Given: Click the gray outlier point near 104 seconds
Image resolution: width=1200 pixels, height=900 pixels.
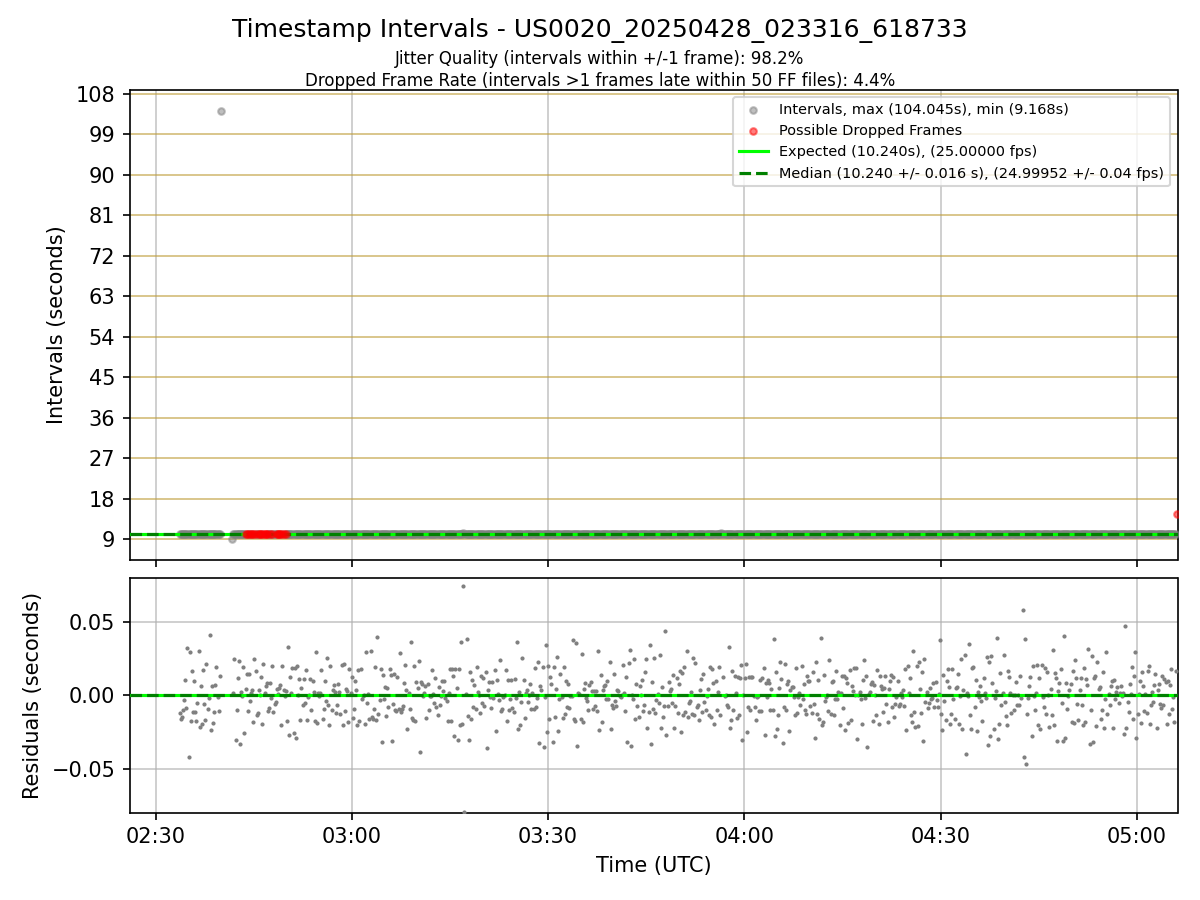Looking at the screenshot, I should pyautogui.click(x=221, y=111).
